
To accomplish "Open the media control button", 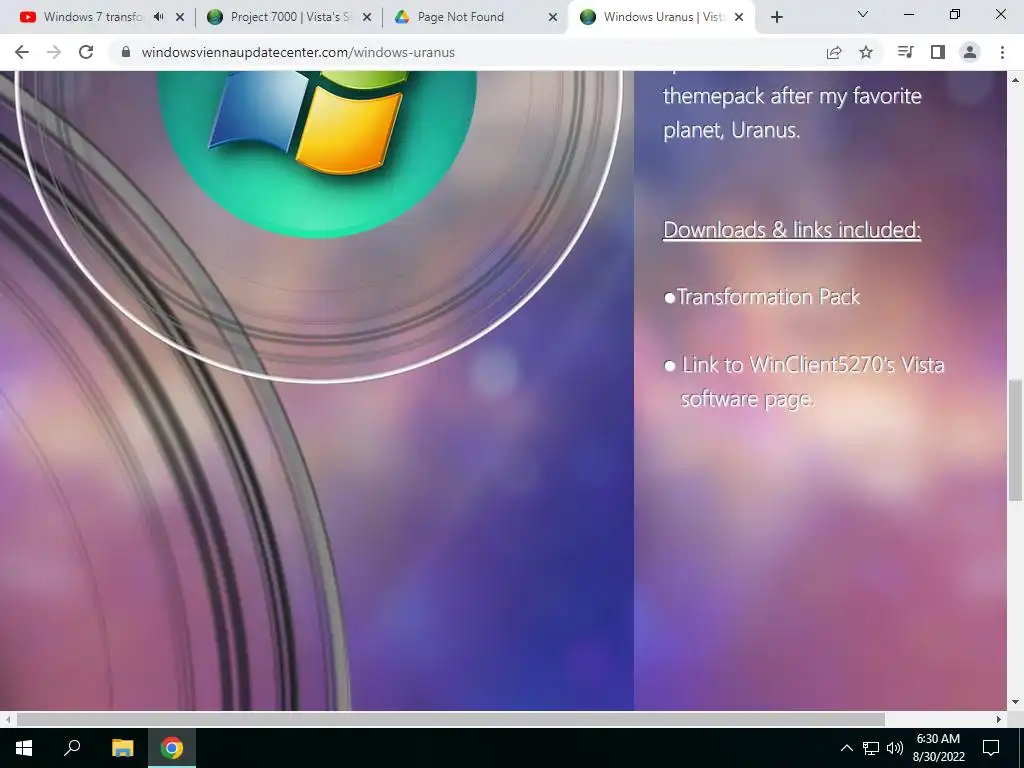I will pyautogui.click(x=905, y=52).
